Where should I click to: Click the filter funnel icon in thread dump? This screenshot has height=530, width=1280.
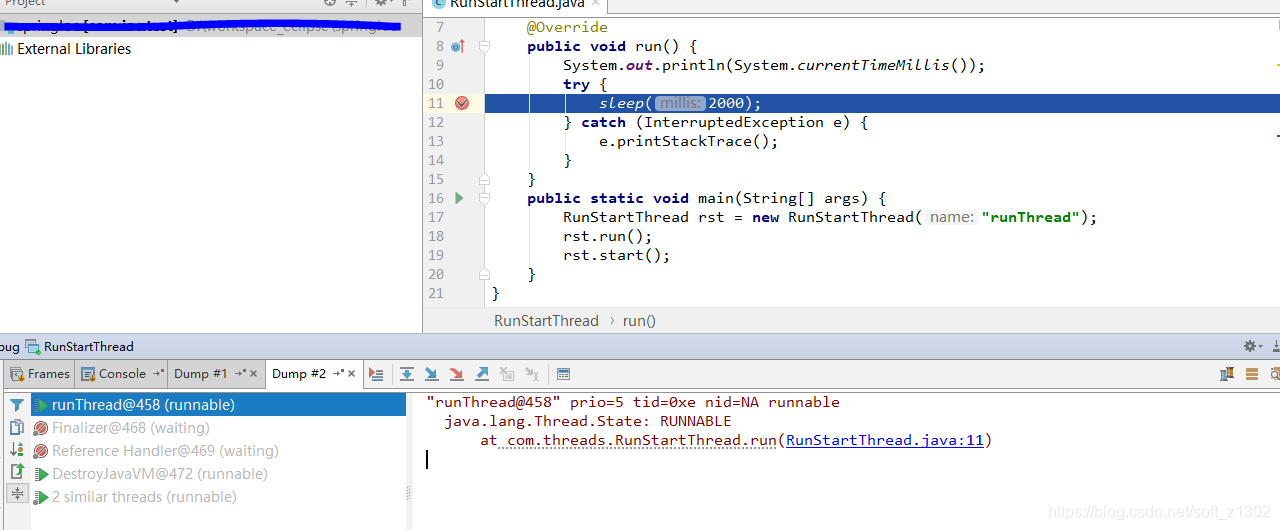[17, 405]
